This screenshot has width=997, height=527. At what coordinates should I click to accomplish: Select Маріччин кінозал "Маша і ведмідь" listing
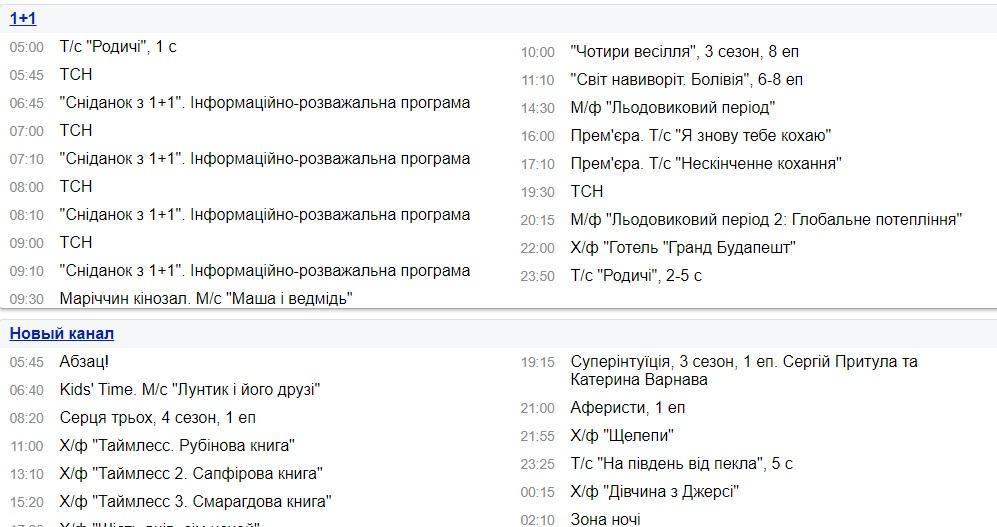click(x=206, y=298)
